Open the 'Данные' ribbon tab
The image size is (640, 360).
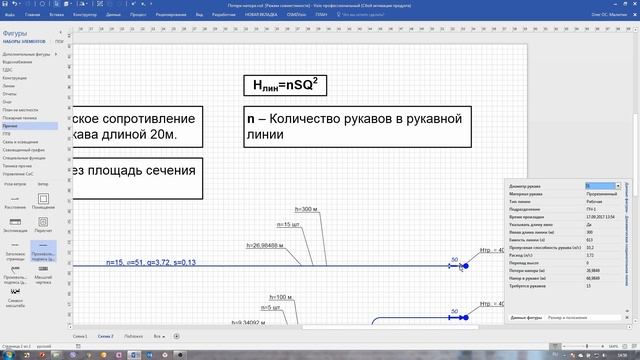pos(113,15)
